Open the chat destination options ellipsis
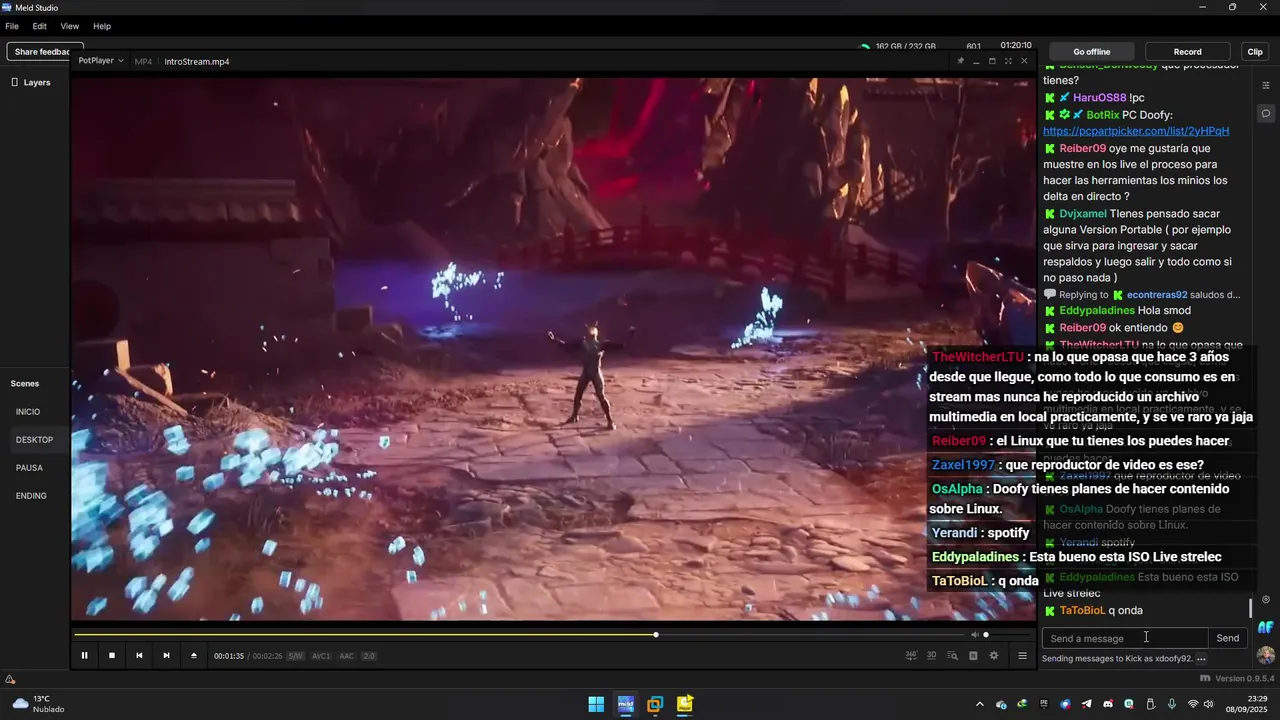The height and width of the screenshot is (720, 1280). coord(1201,659)
